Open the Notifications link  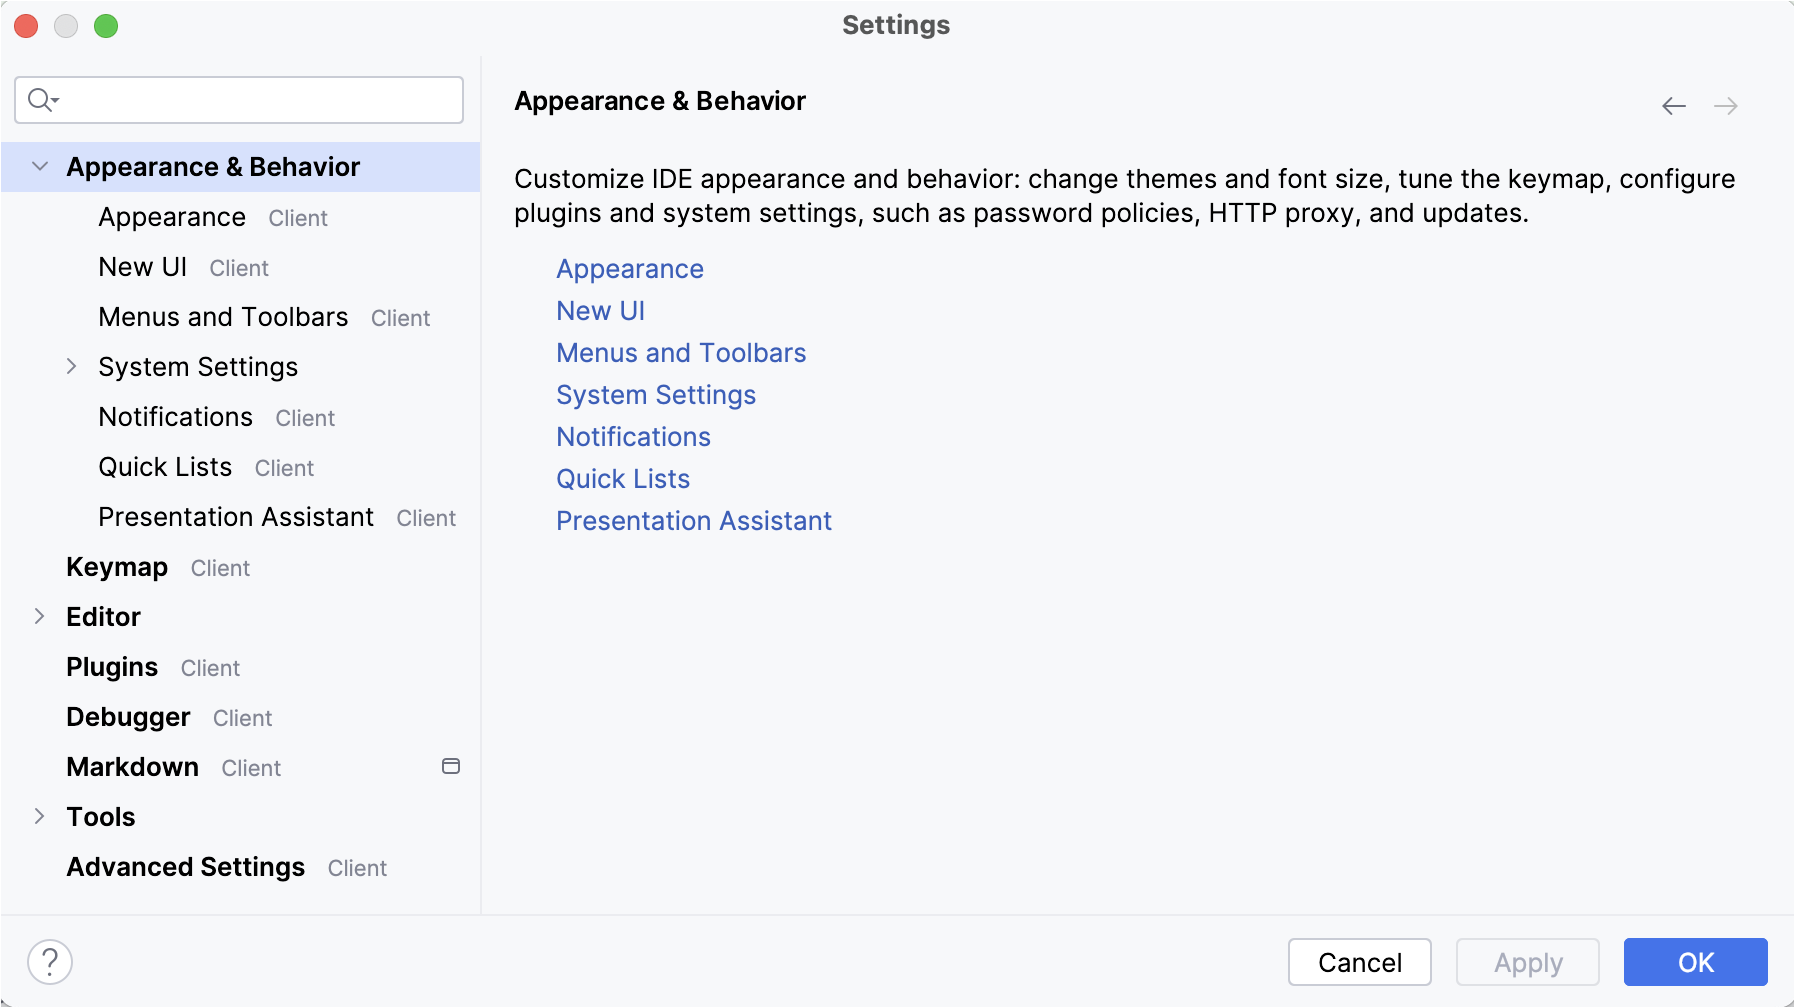pos(633,436)
